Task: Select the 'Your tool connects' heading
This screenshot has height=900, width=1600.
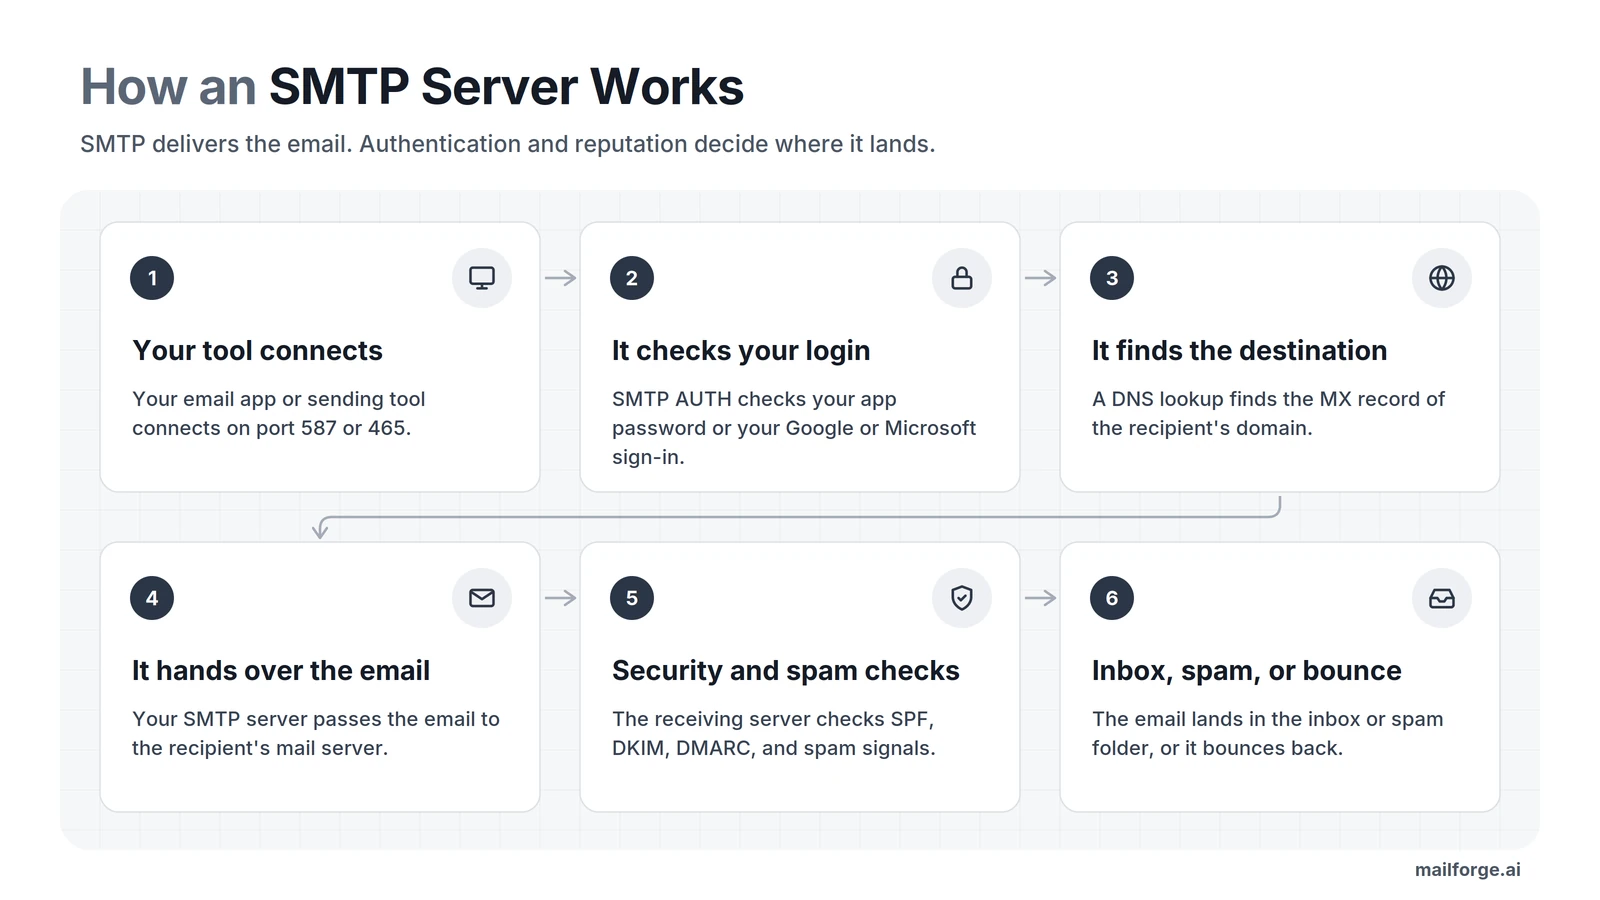Action: (257, 351)
